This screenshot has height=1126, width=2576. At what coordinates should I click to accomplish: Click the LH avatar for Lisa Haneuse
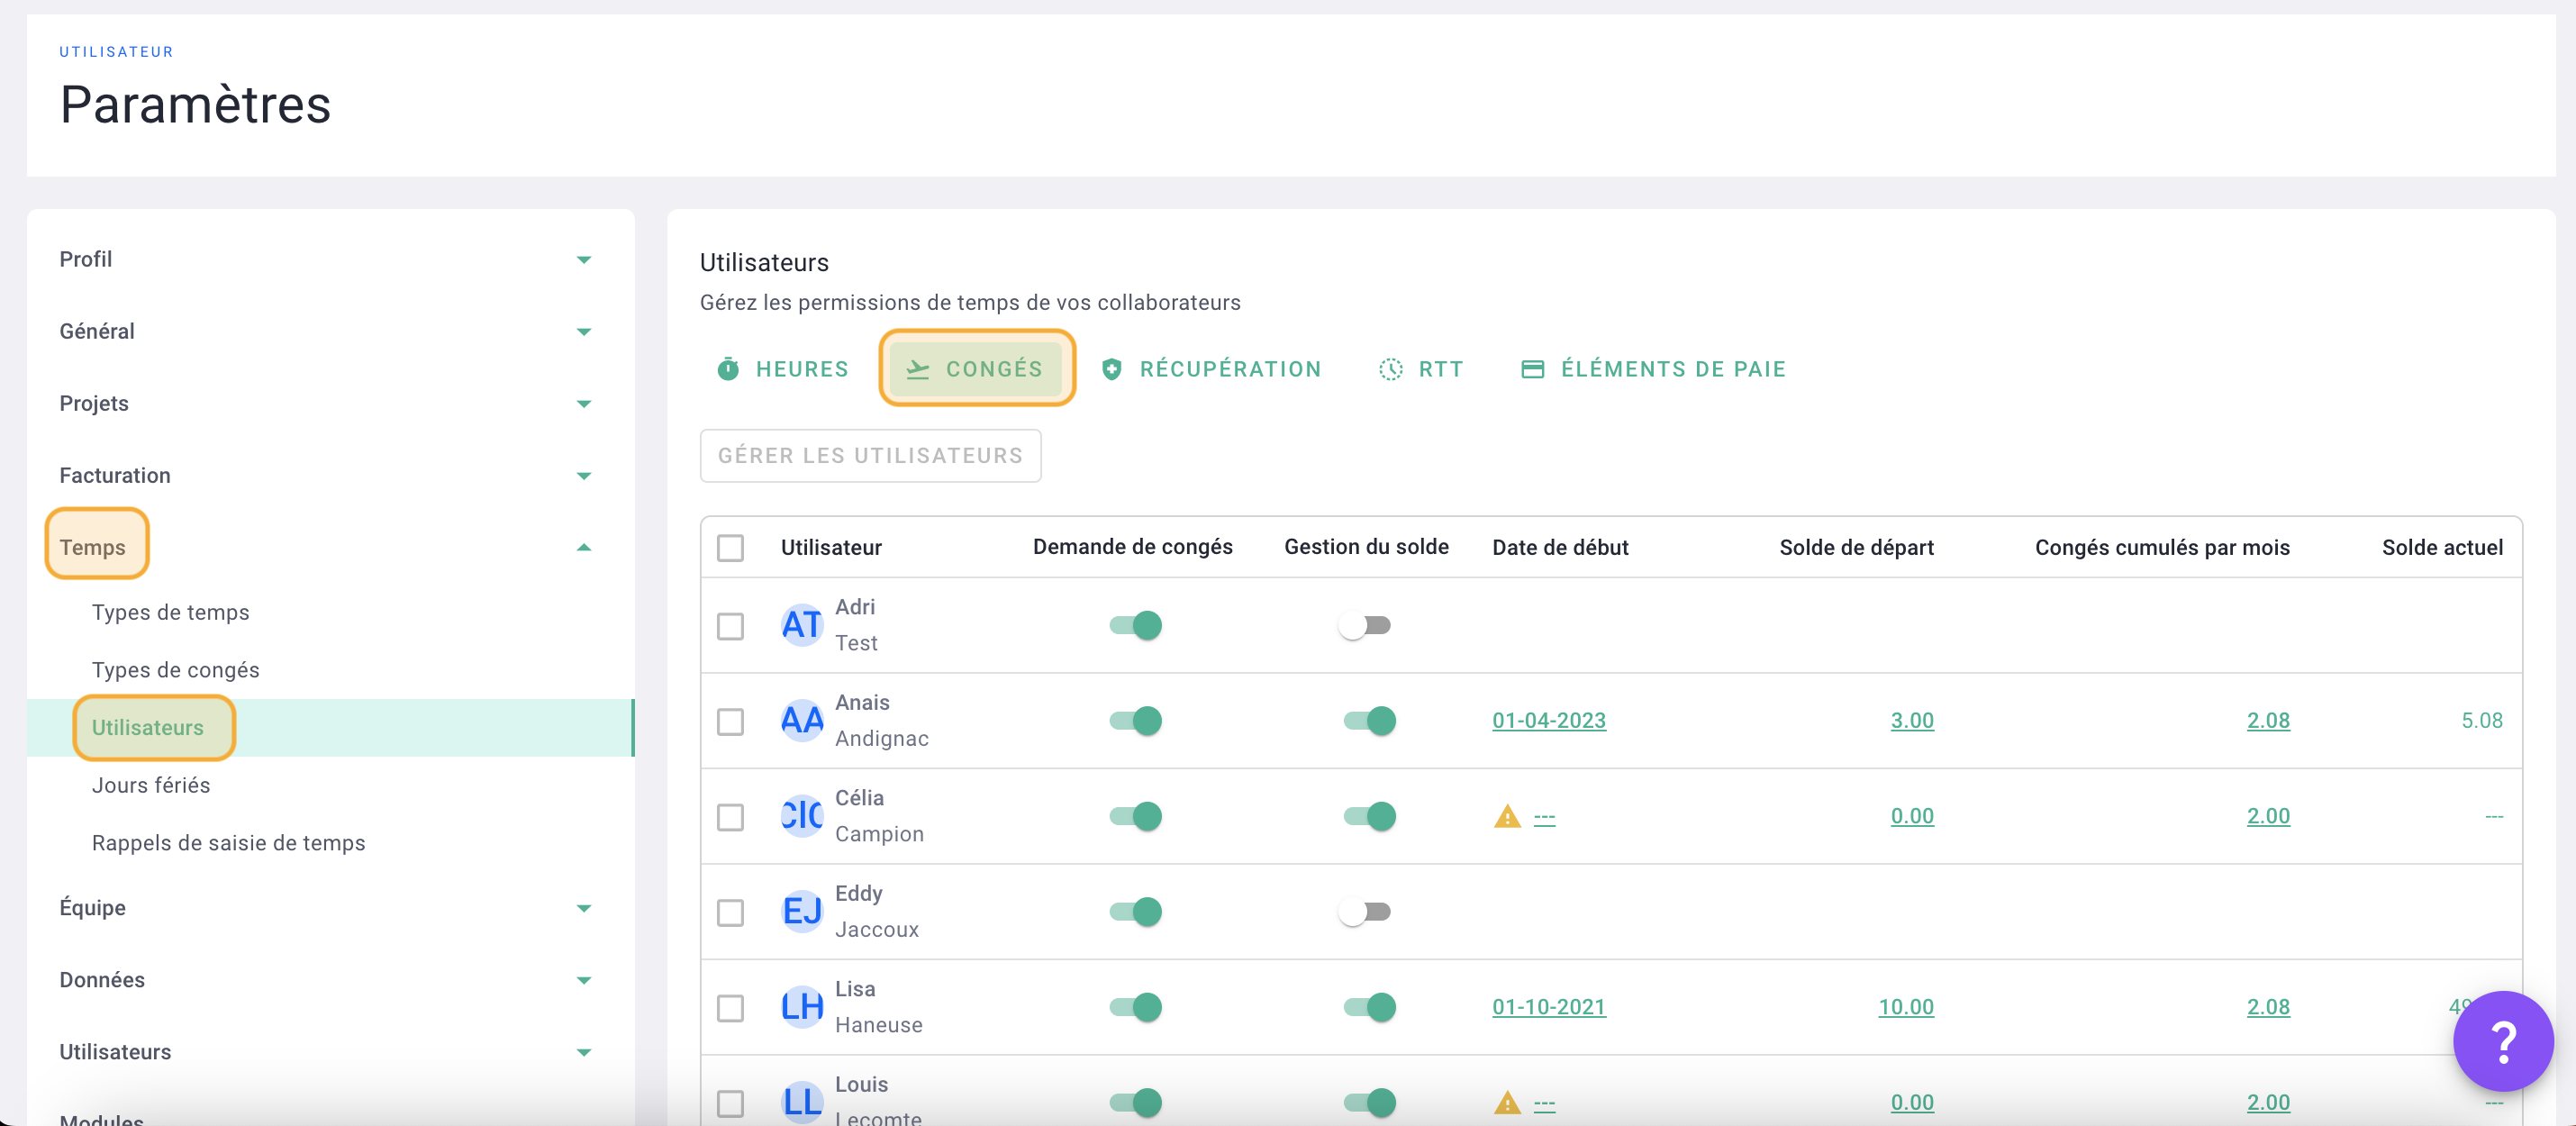[x=802, y=1007]
